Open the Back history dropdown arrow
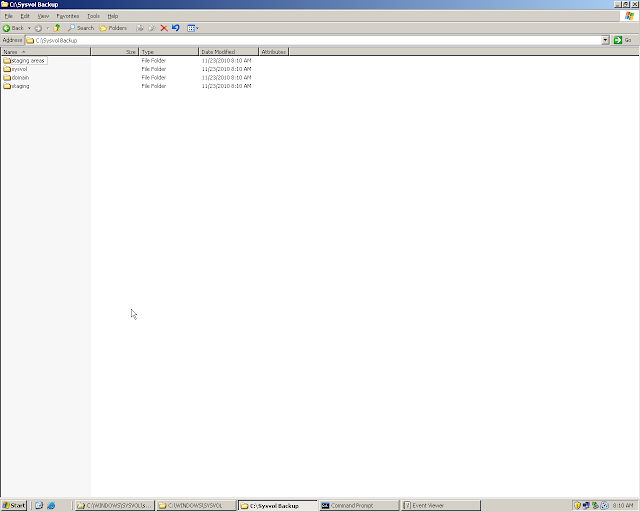Image resolution: width=640 pixels, height=512 pixels. tap(29, 28)
